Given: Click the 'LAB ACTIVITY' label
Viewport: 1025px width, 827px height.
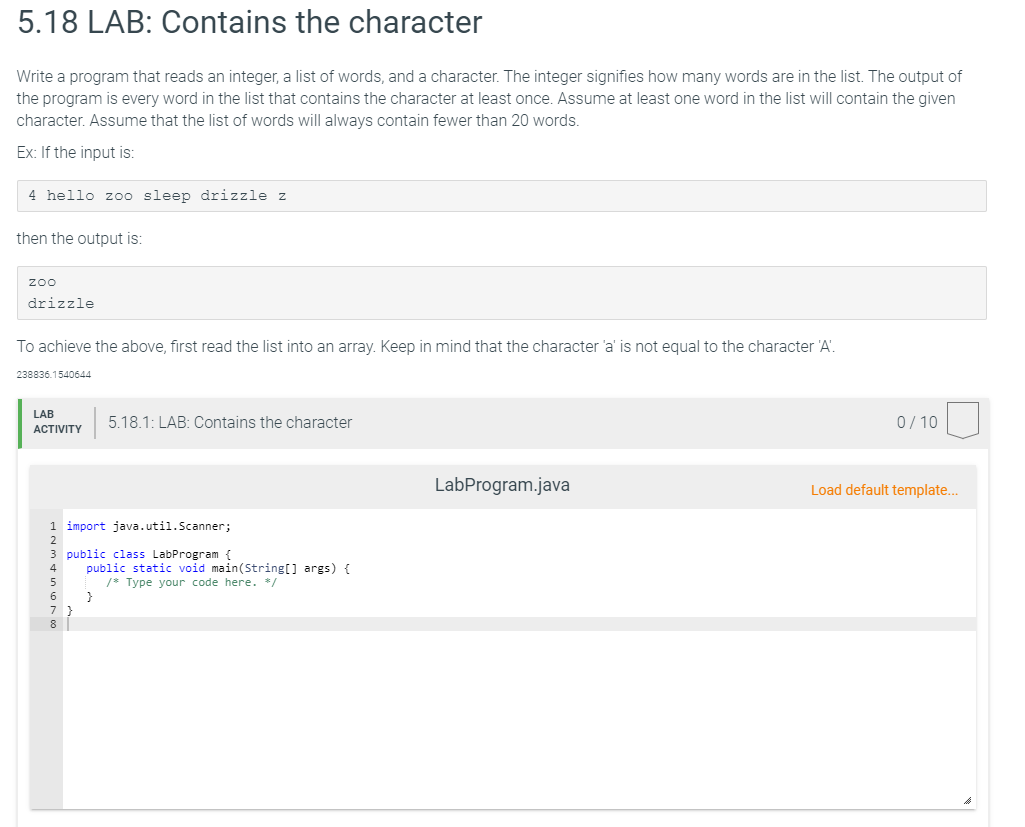Looking at the screenshot, I should click(x=58, y=422).
